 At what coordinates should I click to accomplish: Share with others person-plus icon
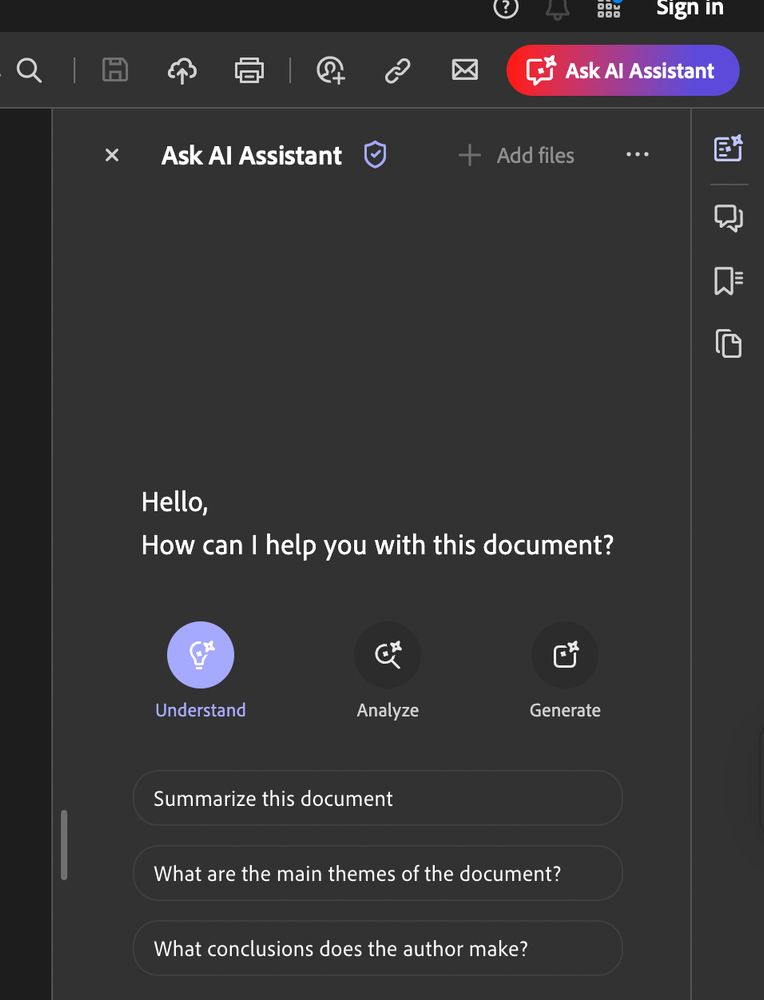coord(330,70)
